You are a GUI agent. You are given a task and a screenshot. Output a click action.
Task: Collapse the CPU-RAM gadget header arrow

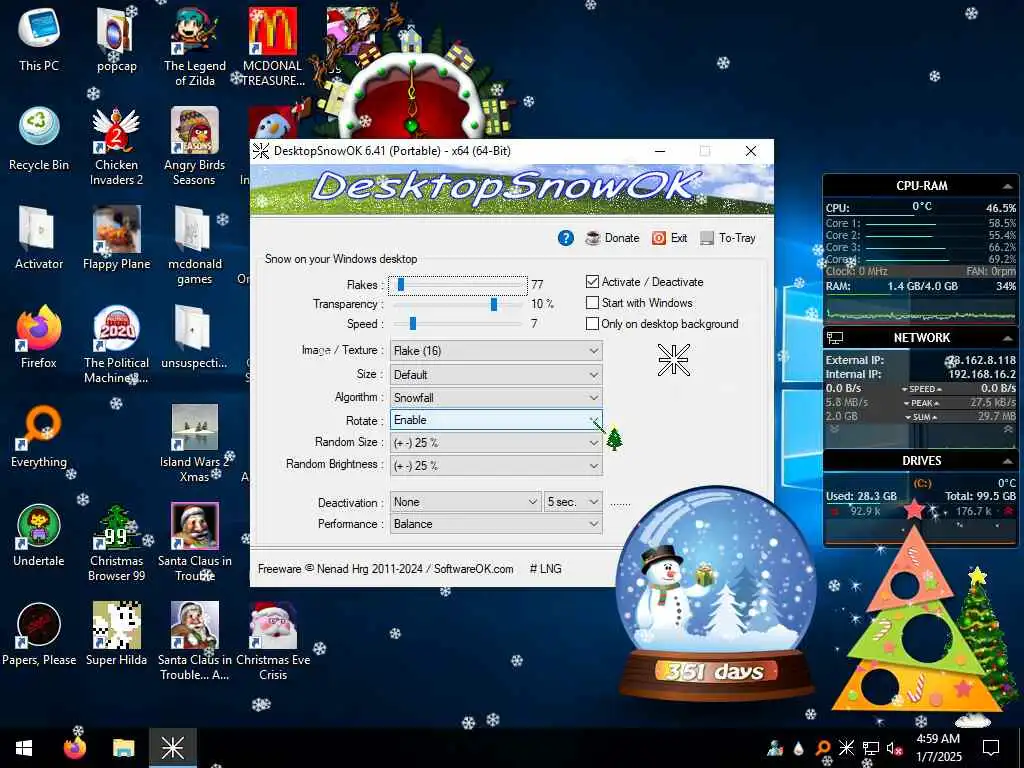1007,186
